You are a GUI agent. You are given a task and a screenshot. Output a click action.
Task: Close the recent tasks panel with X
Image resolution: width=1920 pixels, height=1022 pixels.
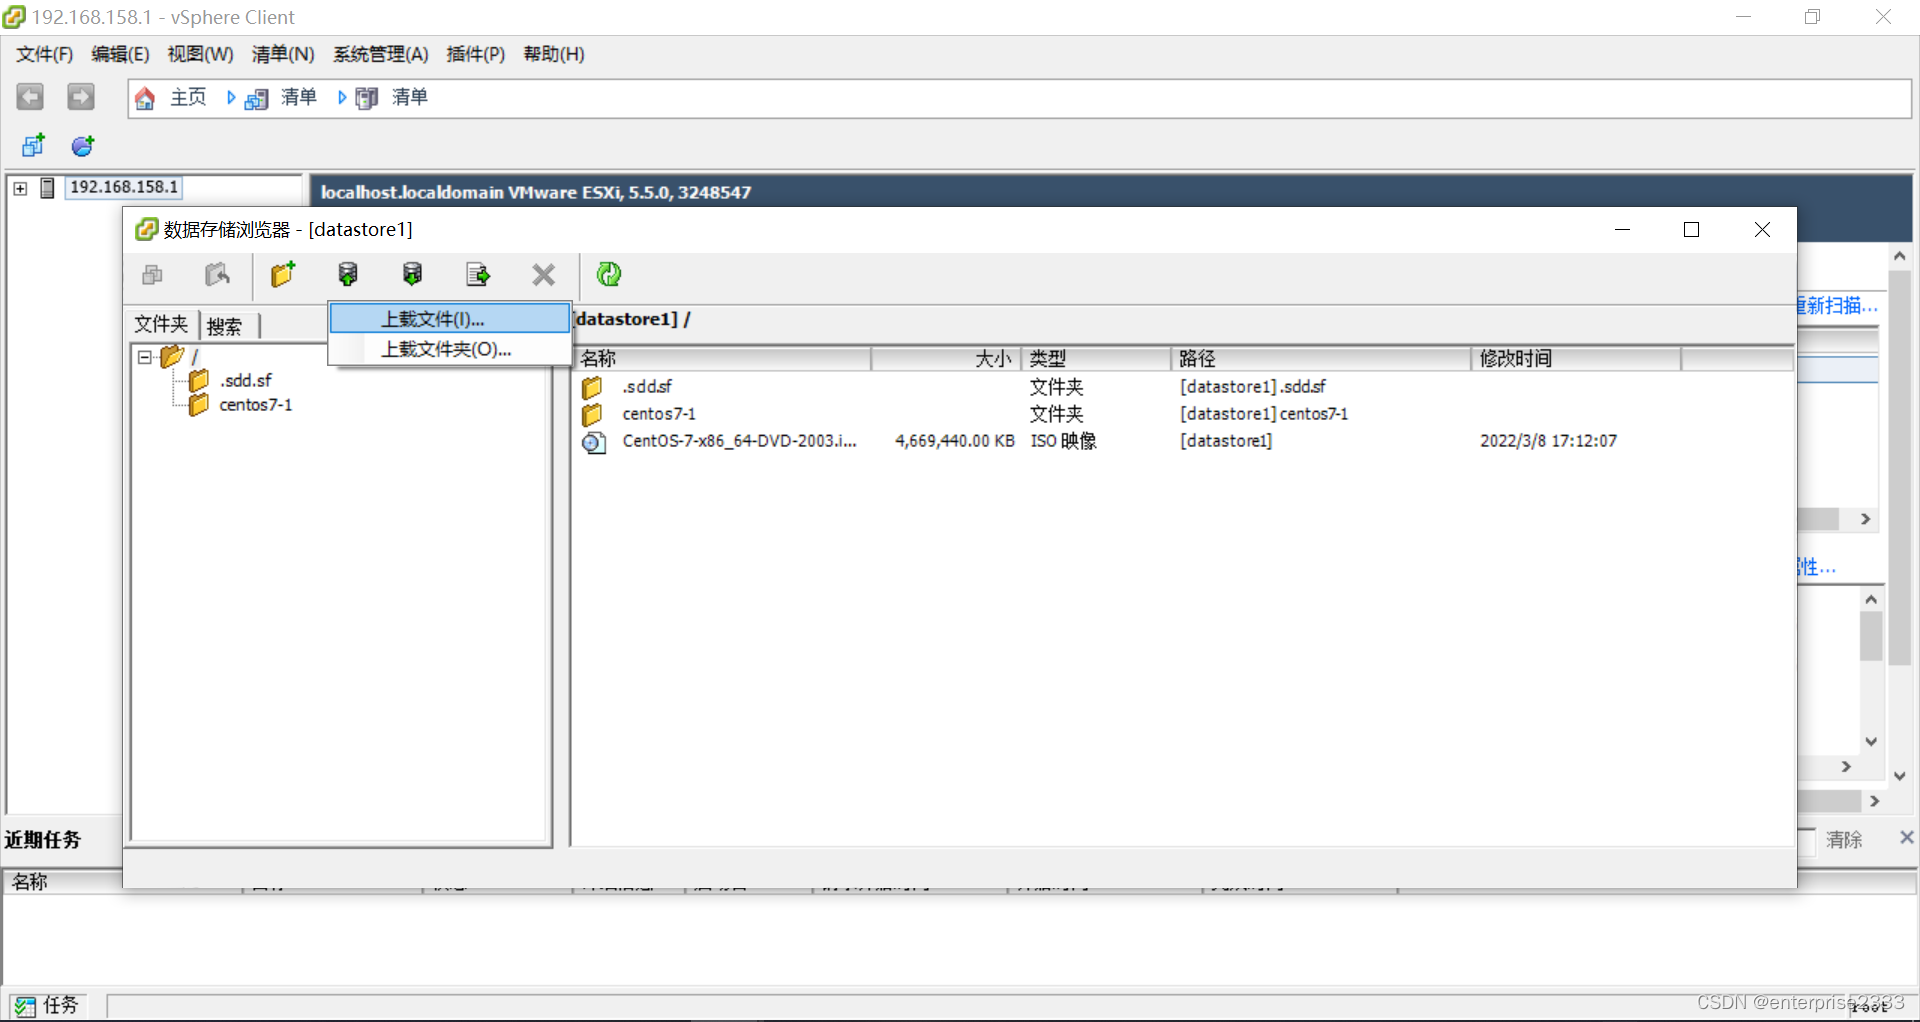[1906, 838]
